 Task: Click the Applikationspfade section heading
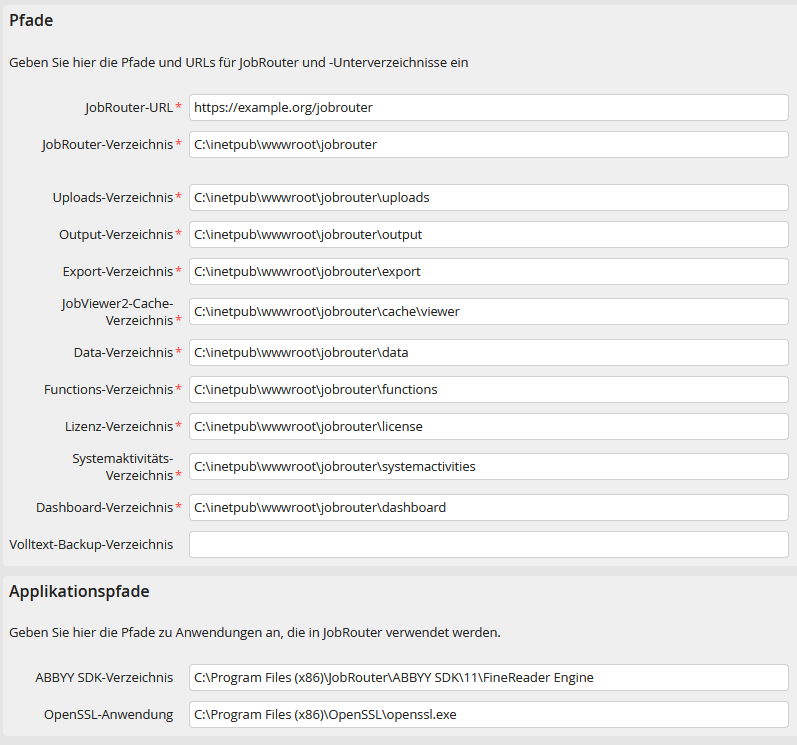coord(79,592)
